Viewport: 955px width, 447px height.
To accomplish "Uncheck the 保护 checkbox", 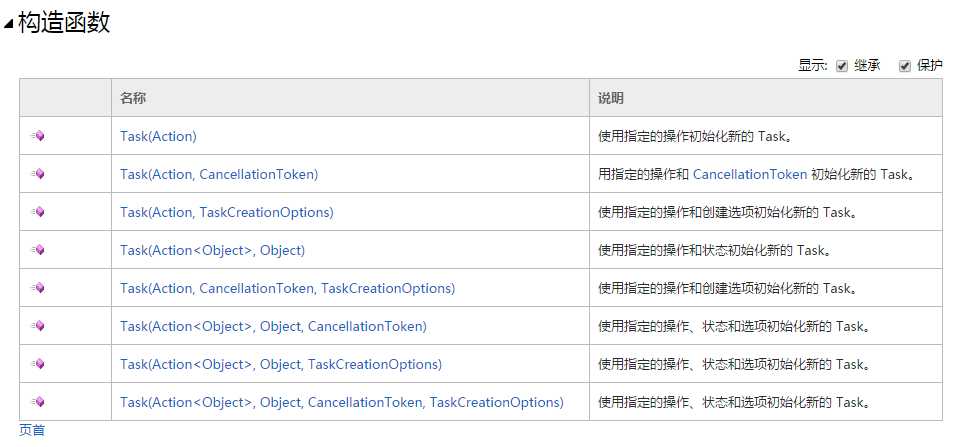I will [x=905, y=66].
